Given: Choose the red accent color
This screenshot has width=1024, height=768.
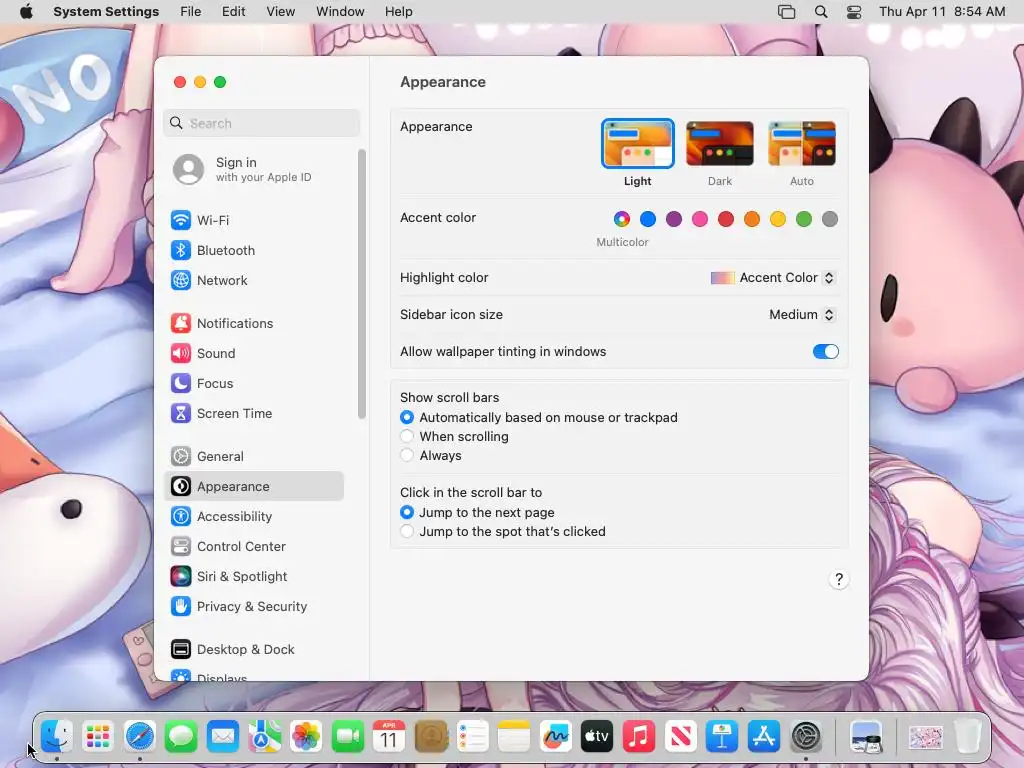Looking at the screenshot, I should point(726,219).
